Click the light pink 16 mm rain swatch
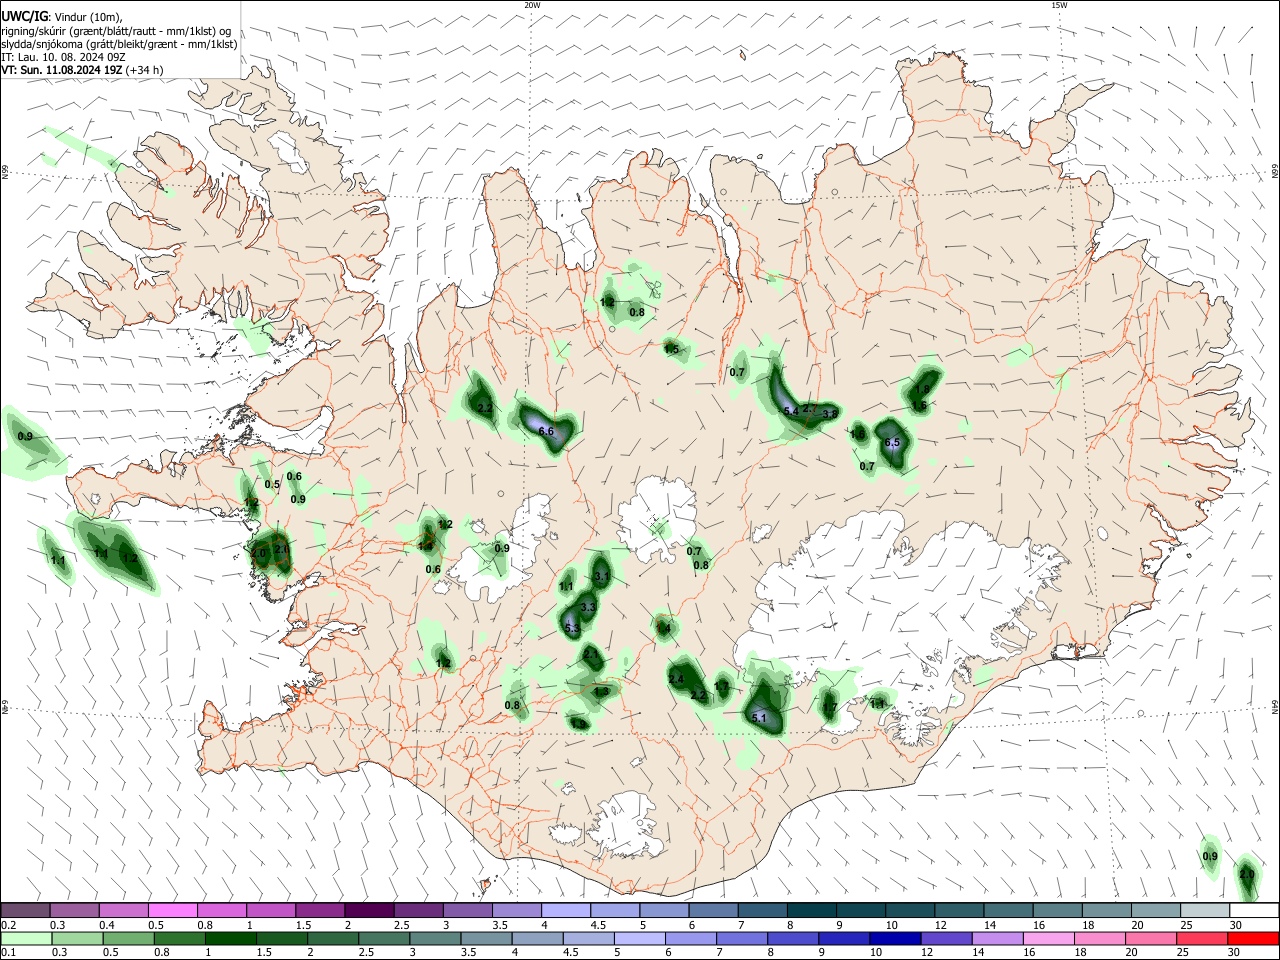This screenshot has height=960, width=1280. click(1047, 939)
